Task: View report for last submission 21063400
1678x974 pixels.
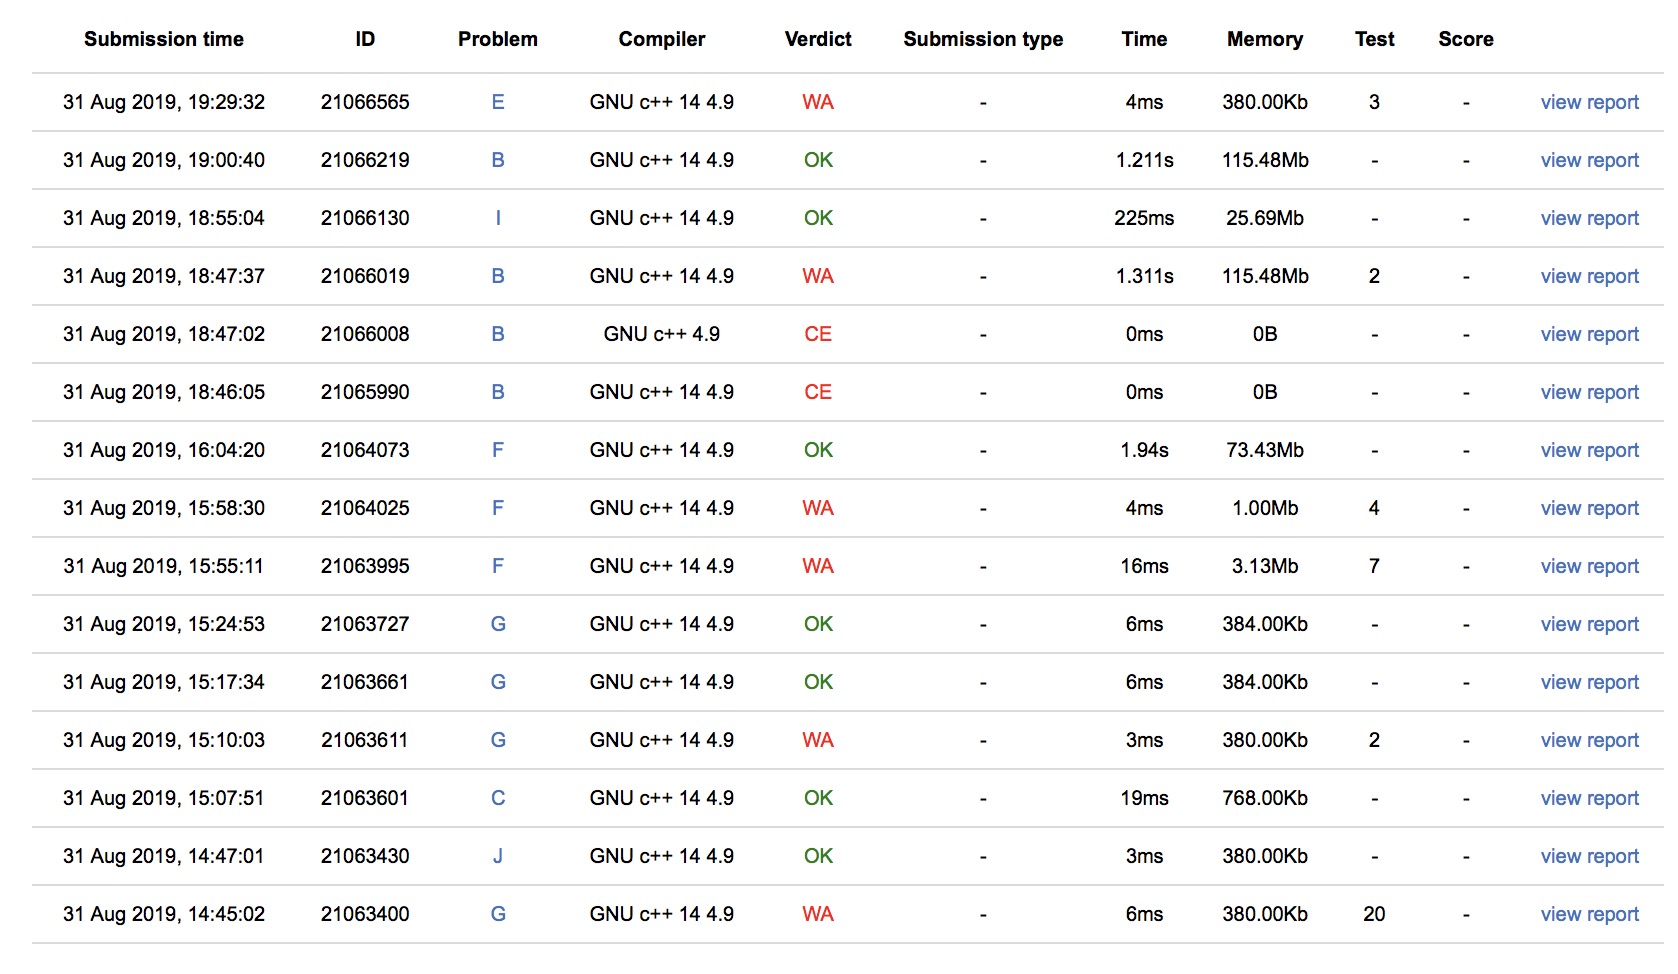Action: (1589, 914)
